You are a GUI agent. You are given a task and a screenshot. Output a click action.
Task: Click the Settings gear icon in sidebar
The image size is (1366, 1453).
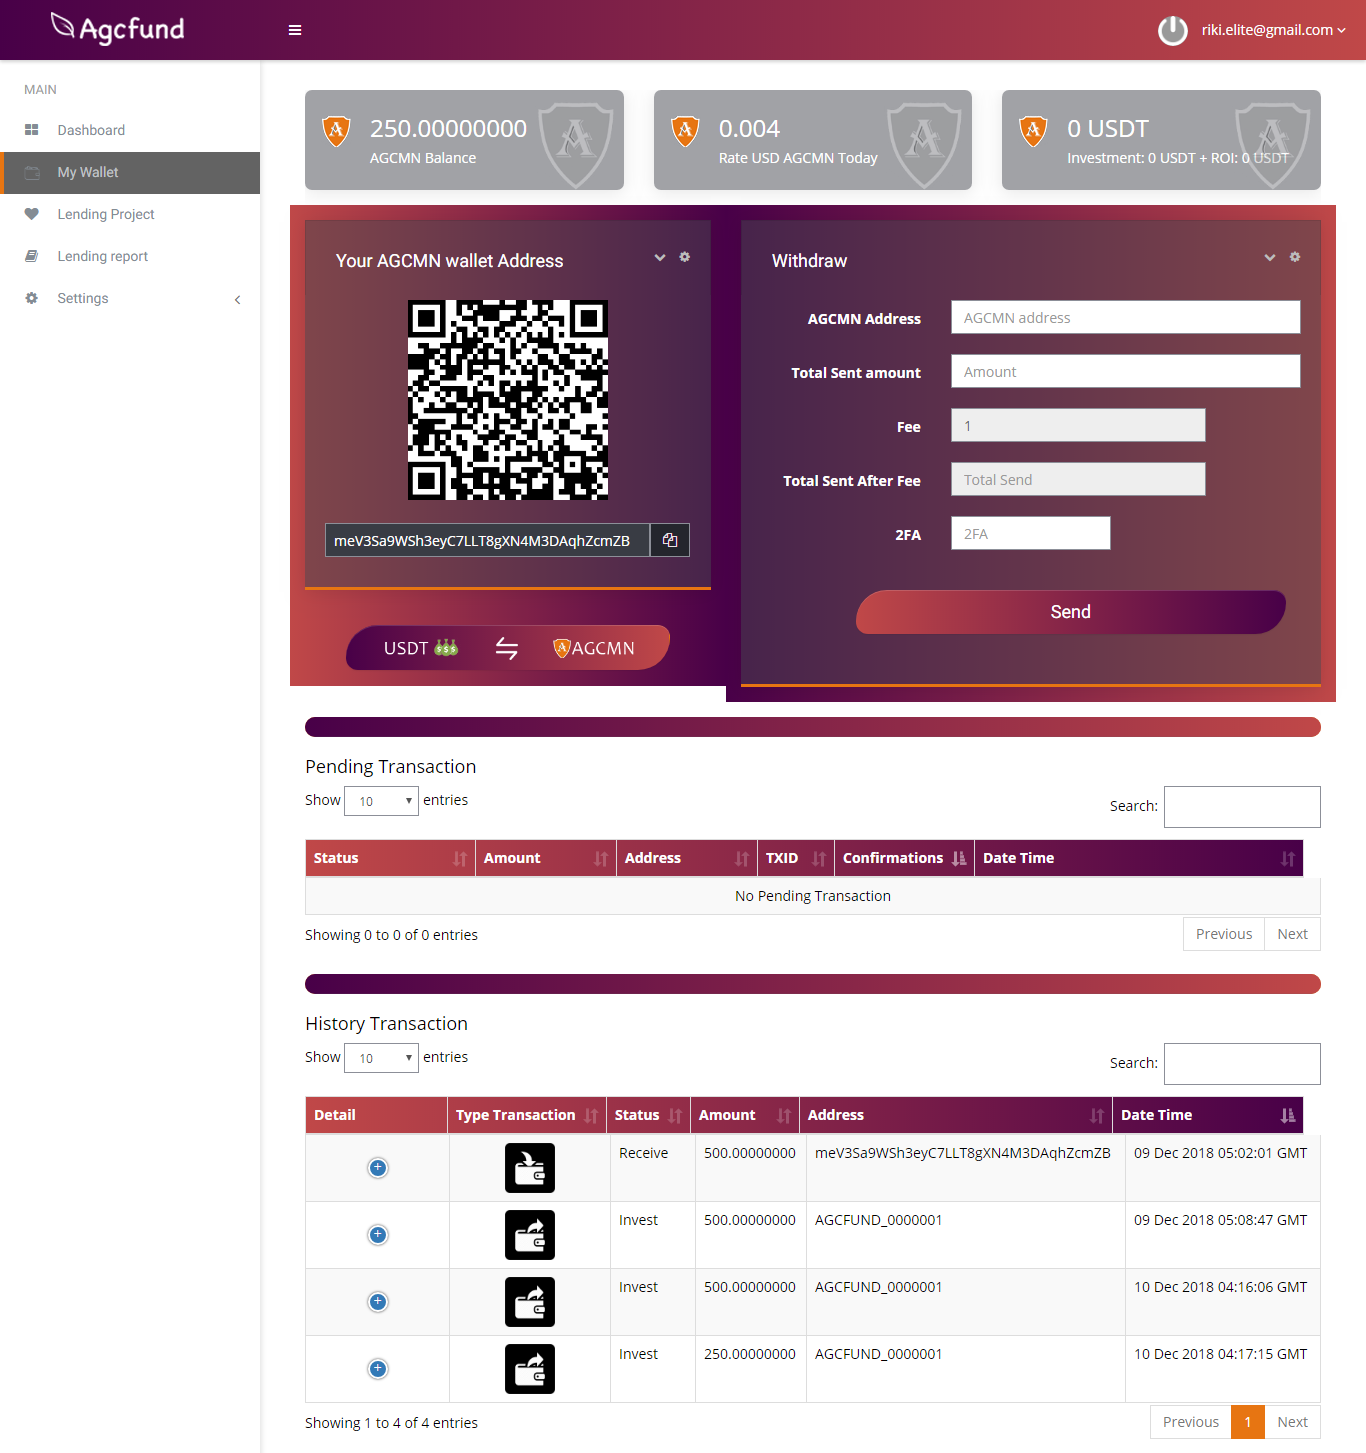tap(32, 298)
